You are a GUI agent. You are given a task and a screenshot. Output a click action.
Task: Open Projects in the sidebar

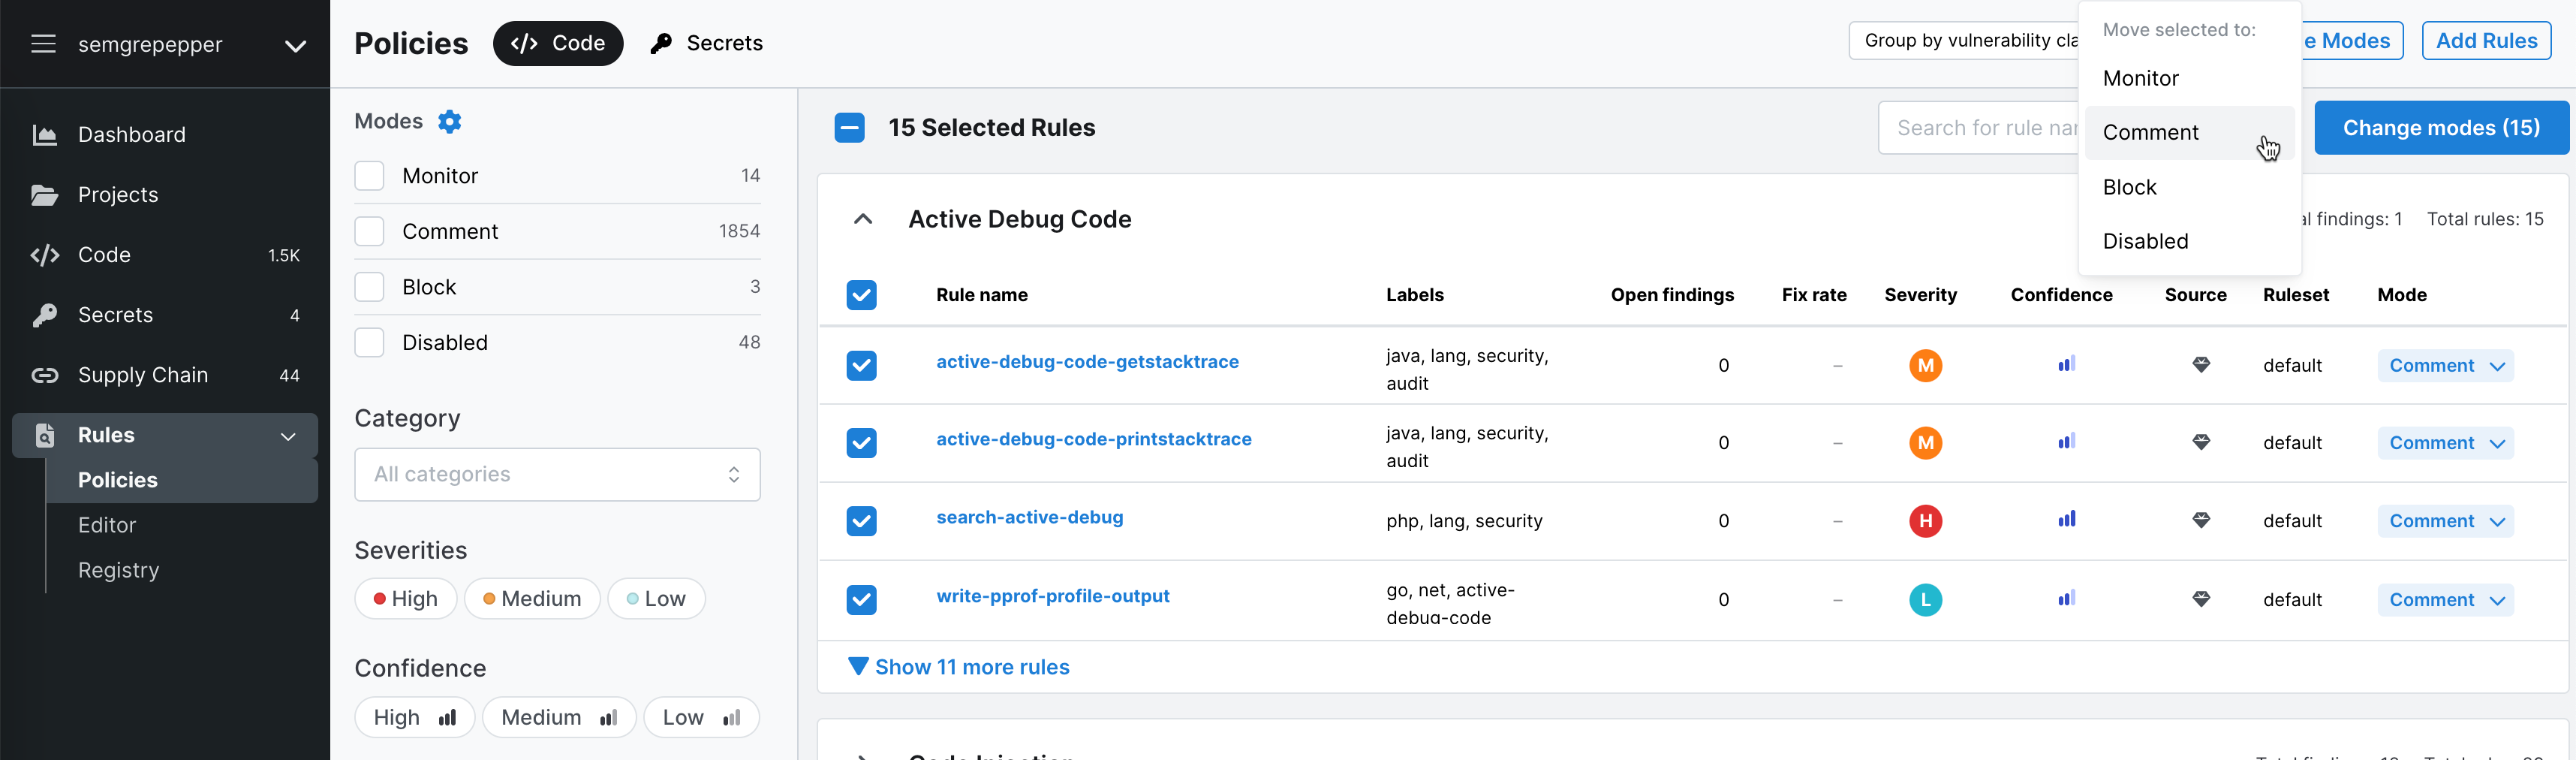point(119,195)
